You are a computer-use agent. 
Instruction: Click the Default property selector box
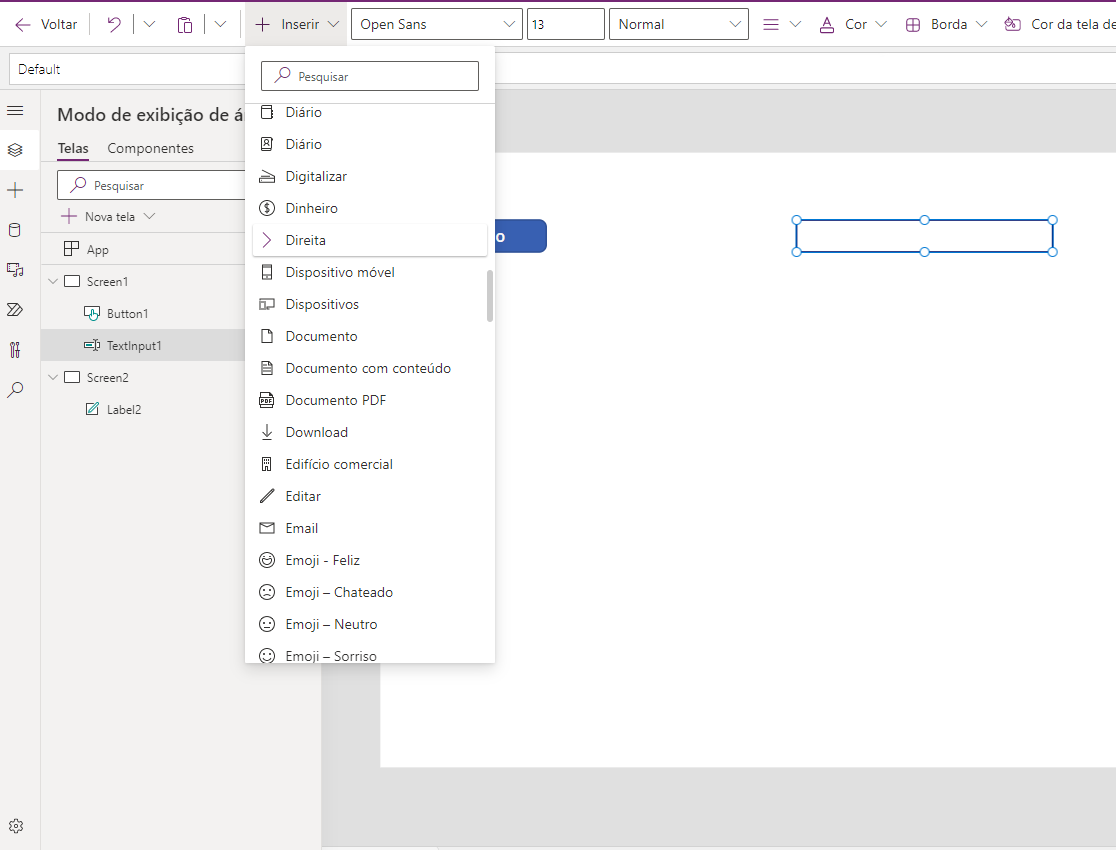(x=127, y=69)
